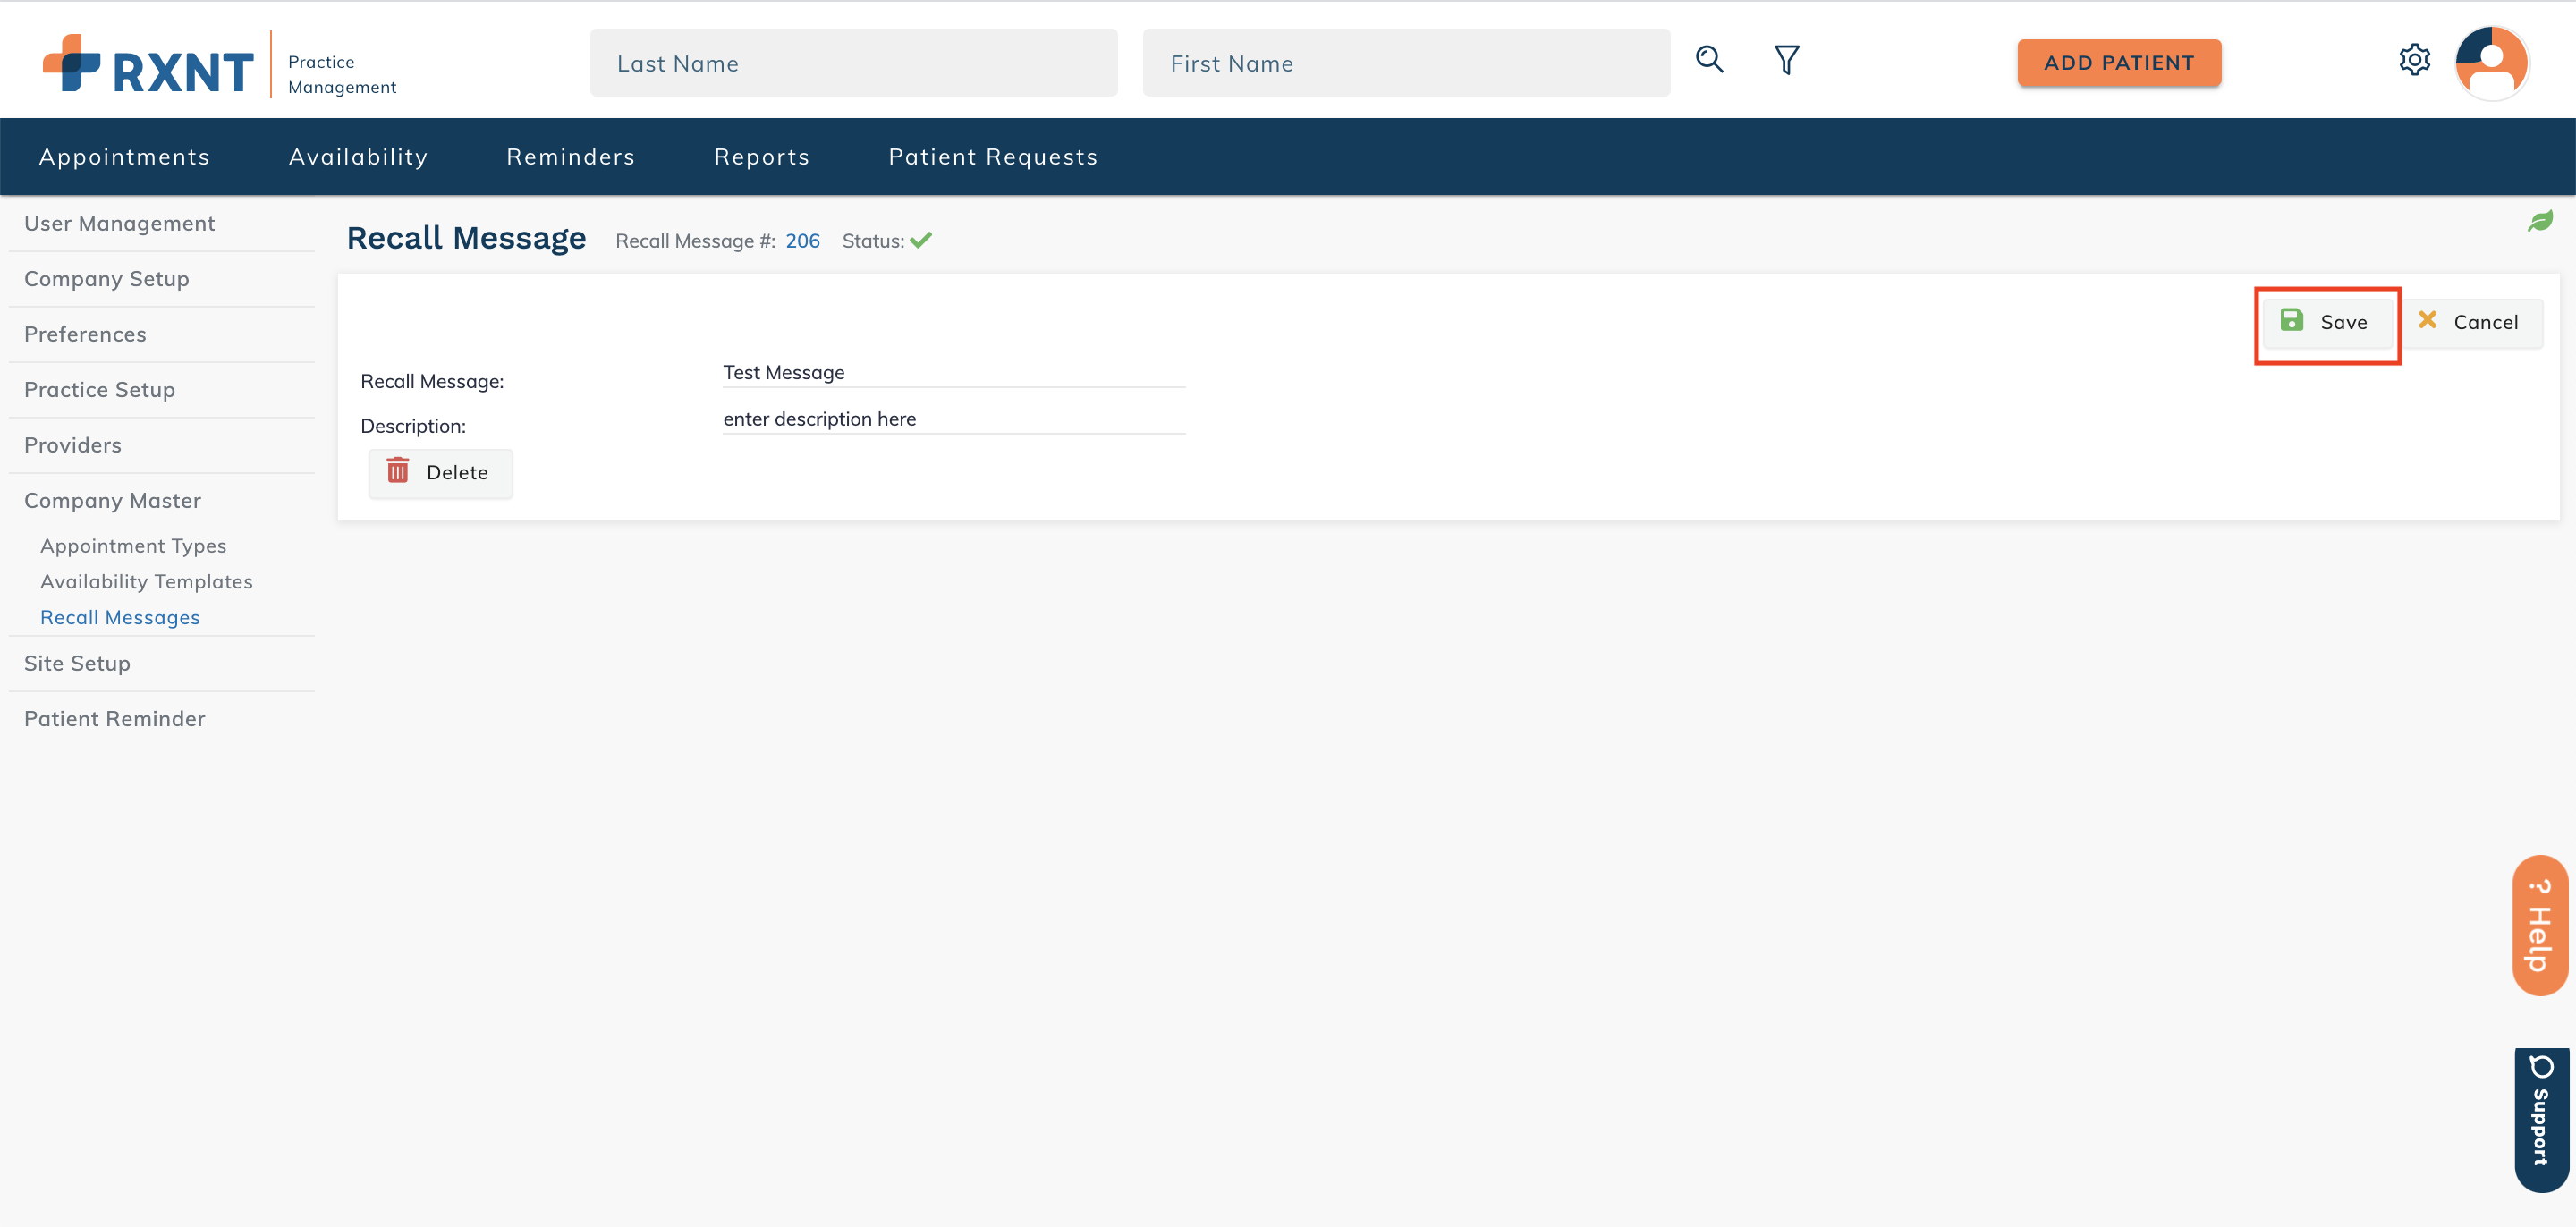Click the green leaf icon near top right
The image size is (2576, 1227).
2541,220
